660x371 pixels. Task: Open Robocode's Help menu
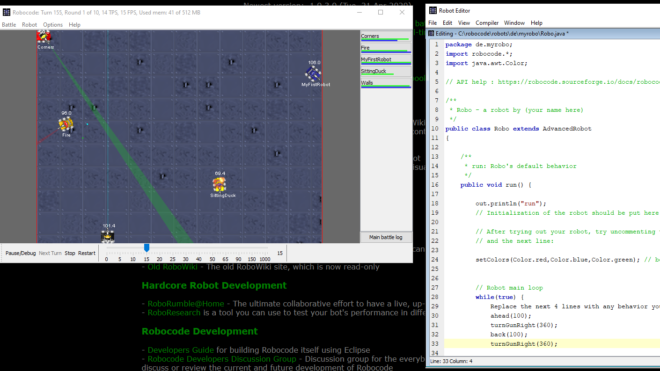[75, 25]
